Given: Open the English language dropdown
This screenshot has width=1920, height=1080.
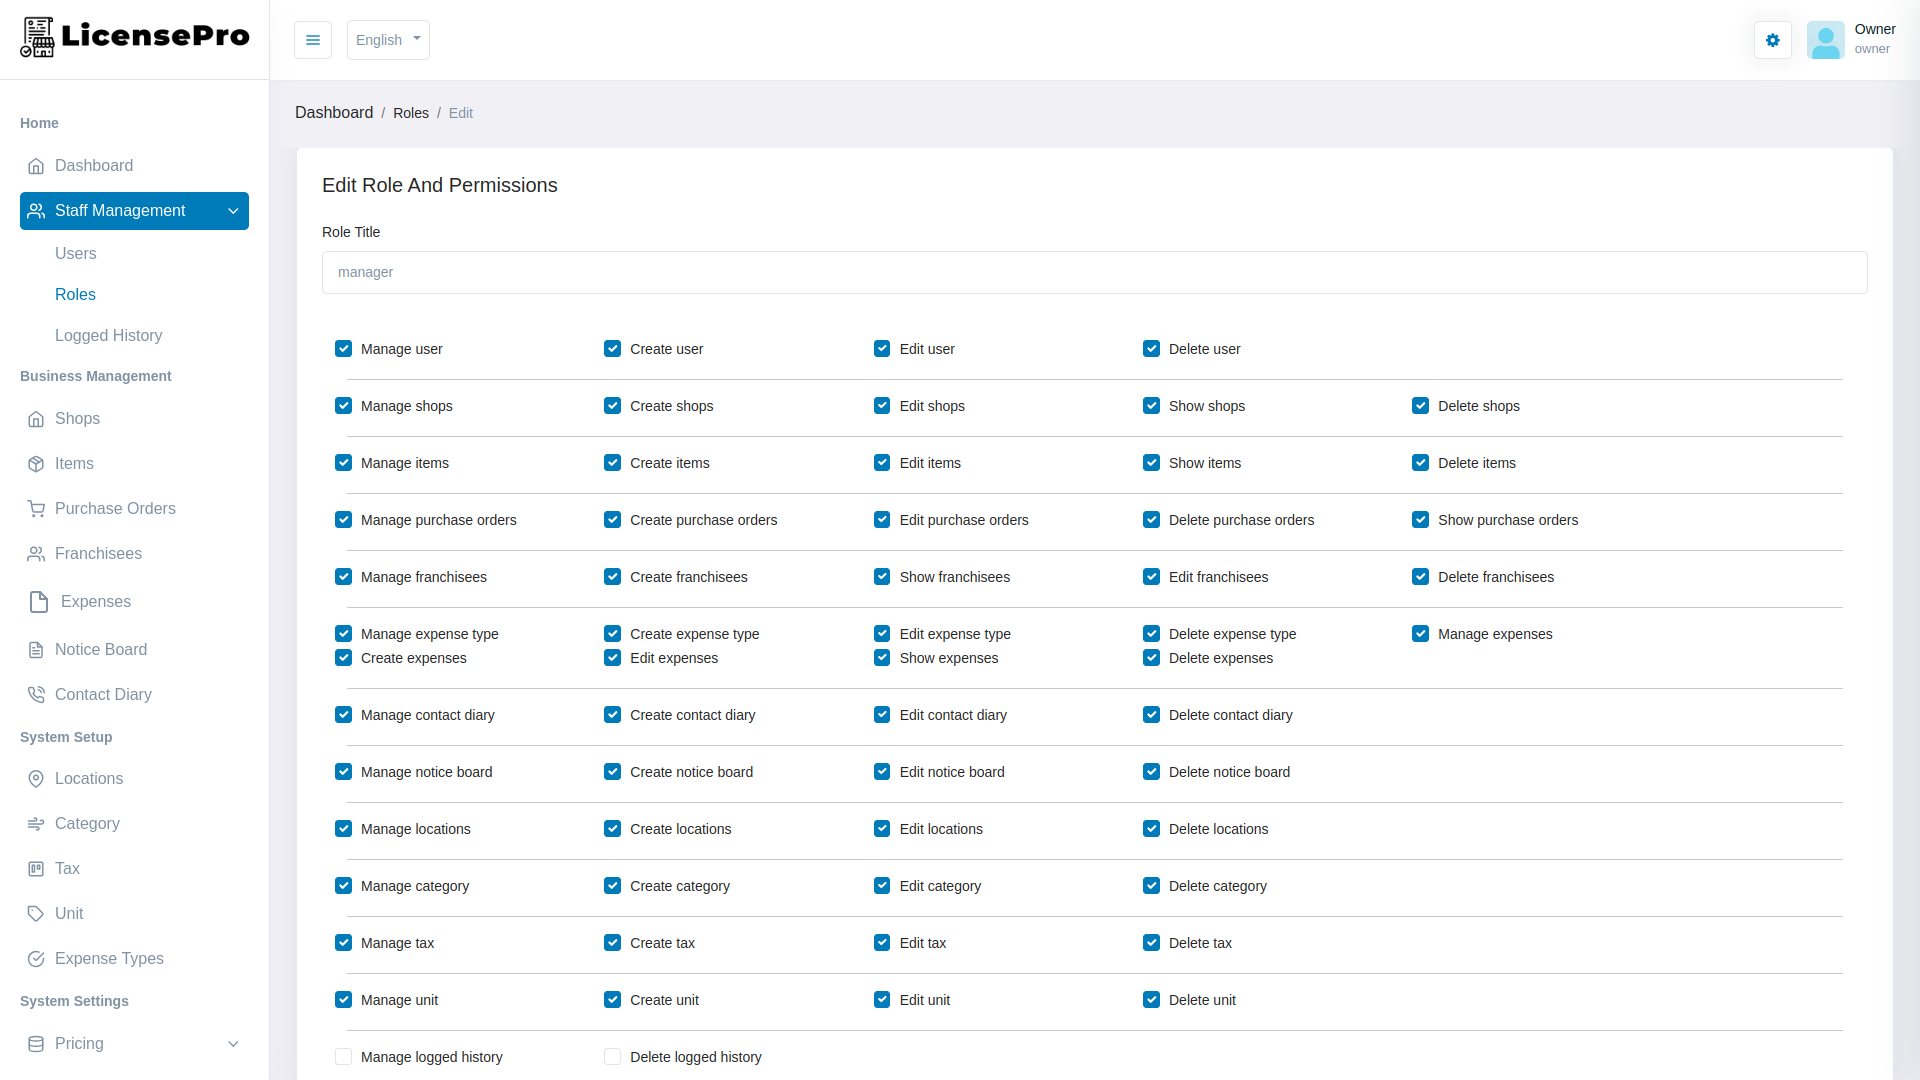Looking at the screenshot, I should [x=388, y=40].
